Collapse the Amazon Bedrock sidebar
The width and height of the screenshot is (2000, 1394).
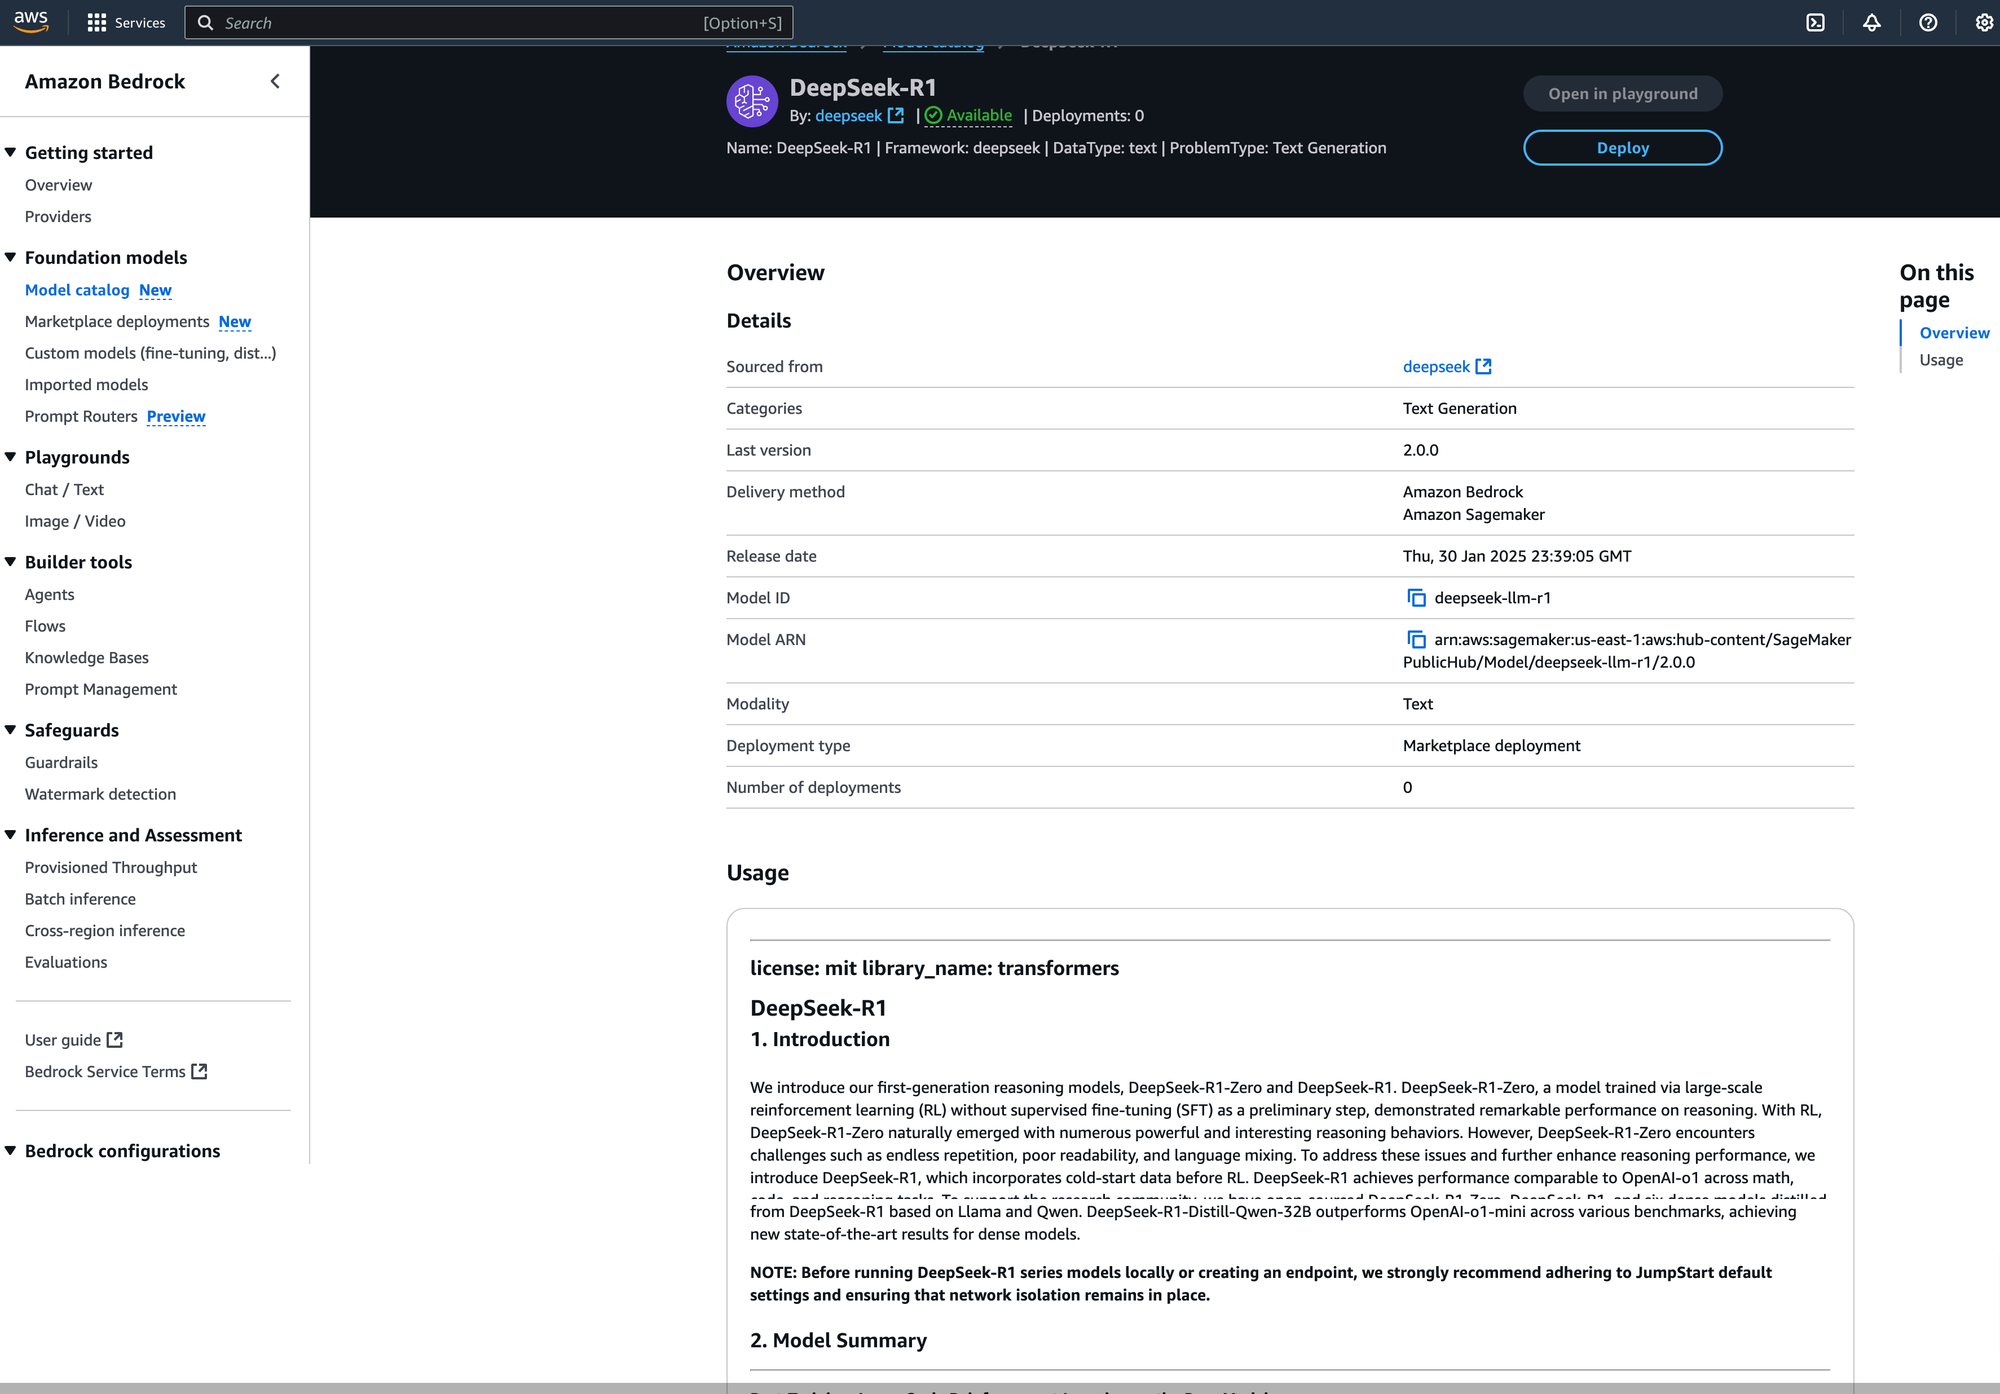pos(275,81)
